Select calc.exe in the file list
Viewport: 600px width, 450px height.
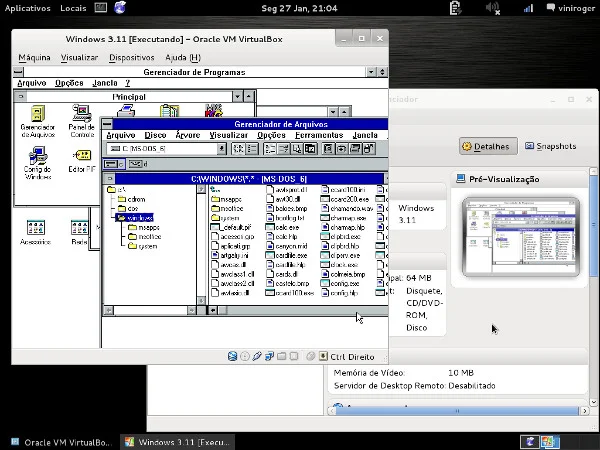pos(282,227)
